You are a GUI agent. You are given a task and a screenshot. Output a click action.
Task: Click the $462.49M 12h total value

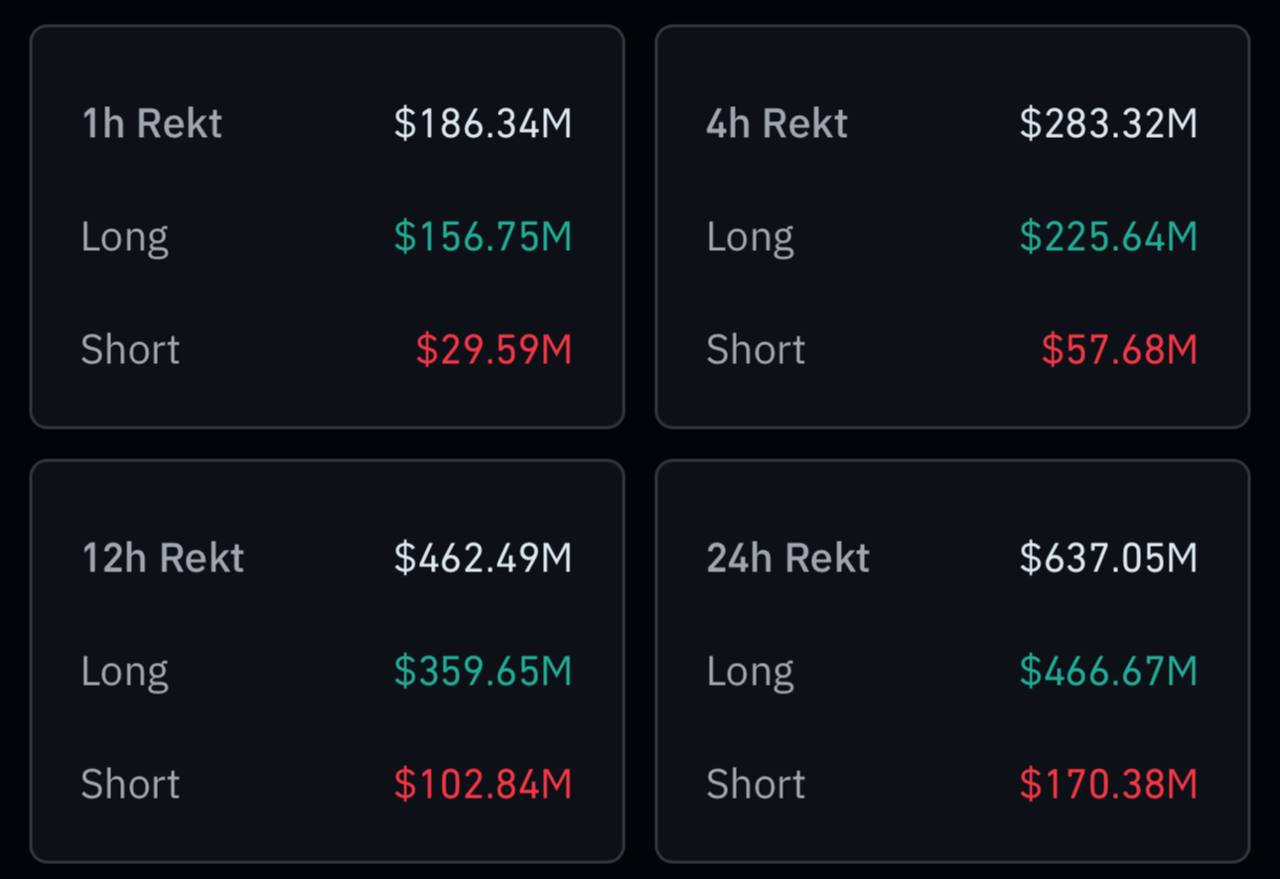(x=482, y=557)
